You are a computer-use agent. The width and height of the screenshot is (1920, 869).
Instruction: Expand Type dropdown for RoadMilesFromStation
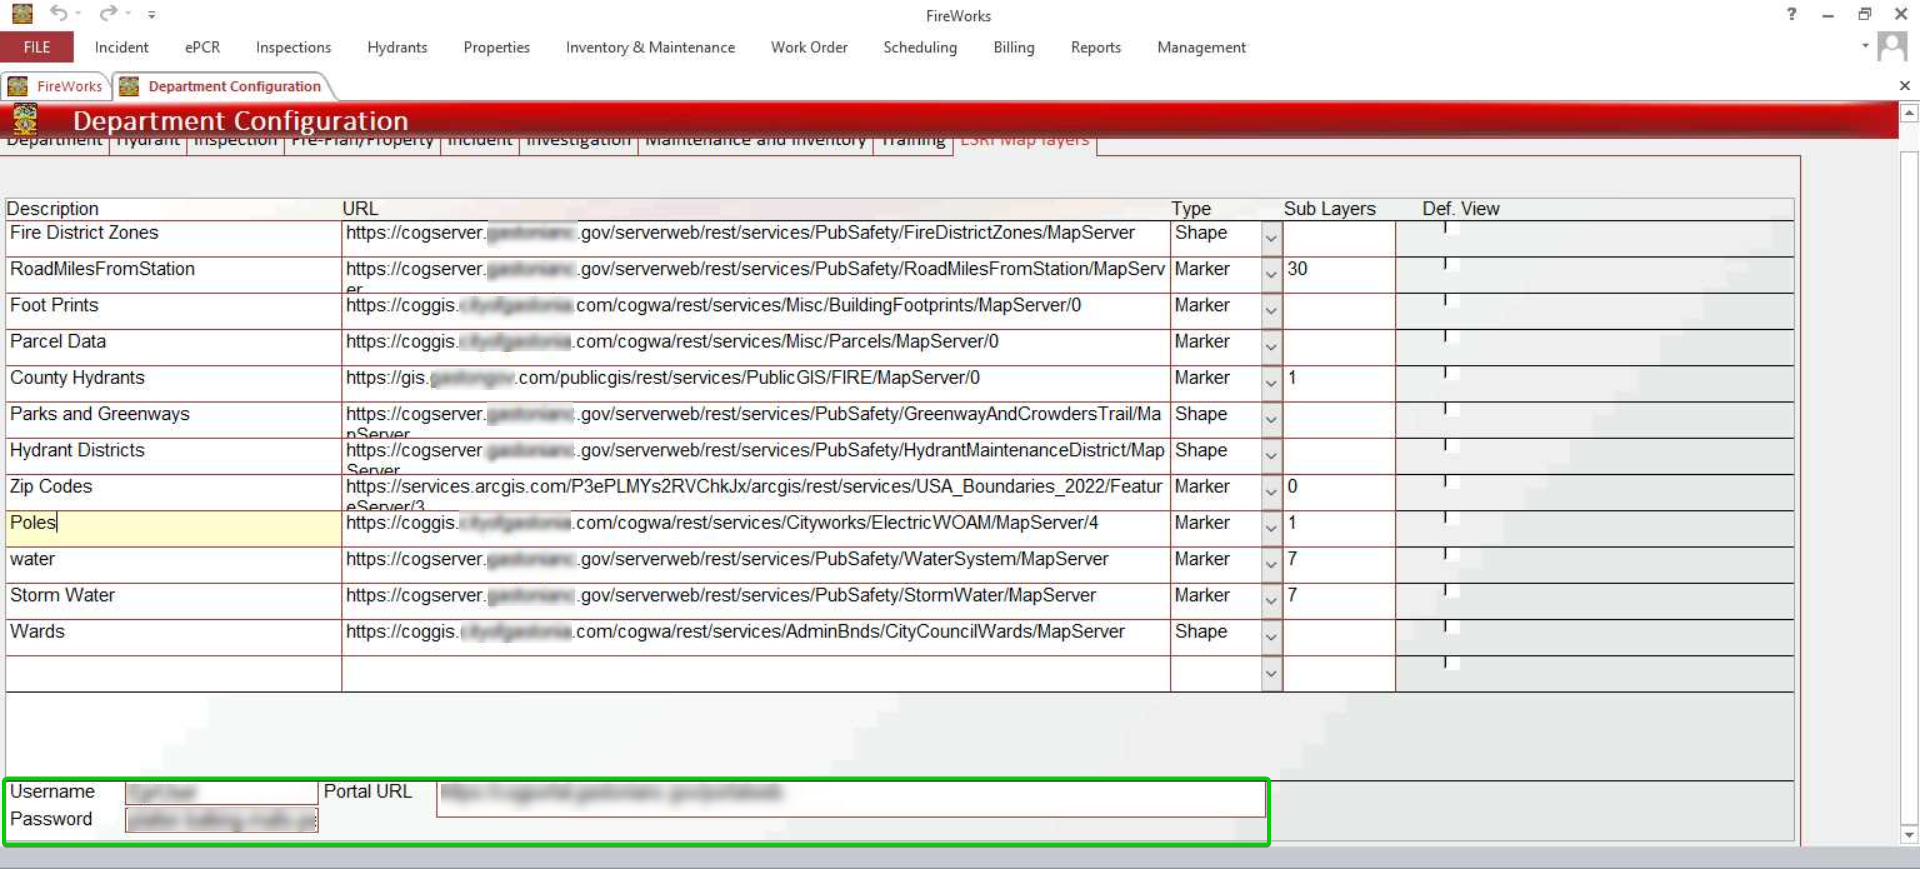(x=1271, y=275)
